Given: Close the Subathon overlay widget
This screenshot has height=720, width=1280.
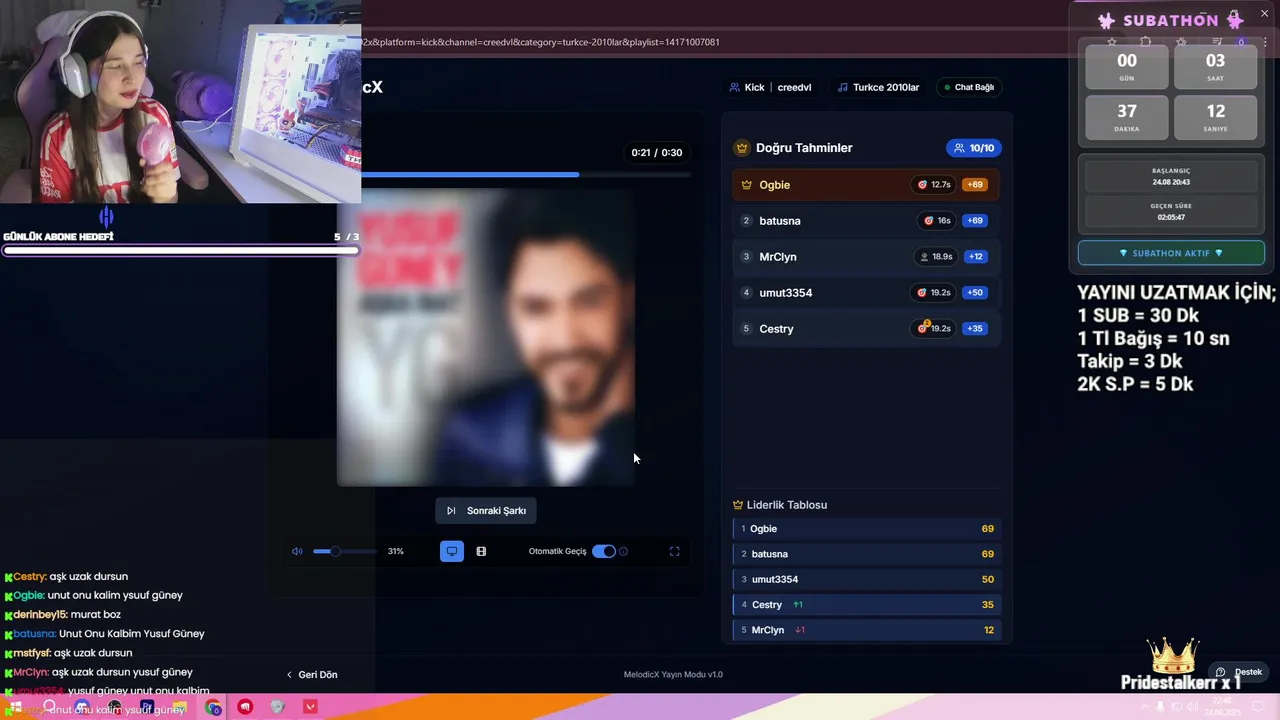Looking at the screenshot, I should coord(1264,13).
